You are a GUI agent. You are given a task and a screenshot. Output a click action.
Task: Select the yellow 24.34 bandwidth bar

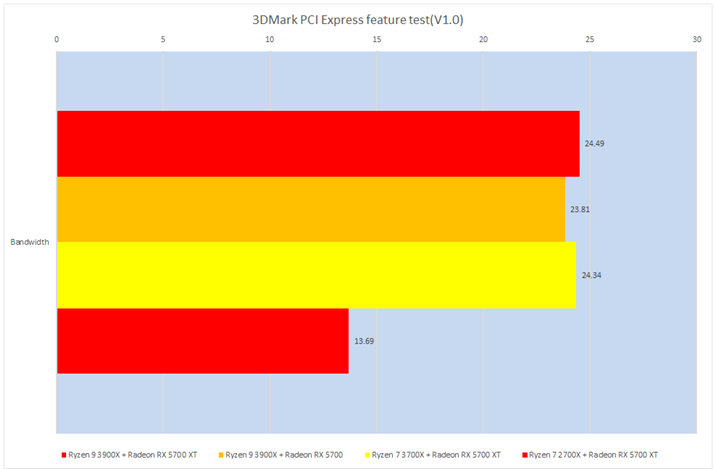[x=316, y=275]
